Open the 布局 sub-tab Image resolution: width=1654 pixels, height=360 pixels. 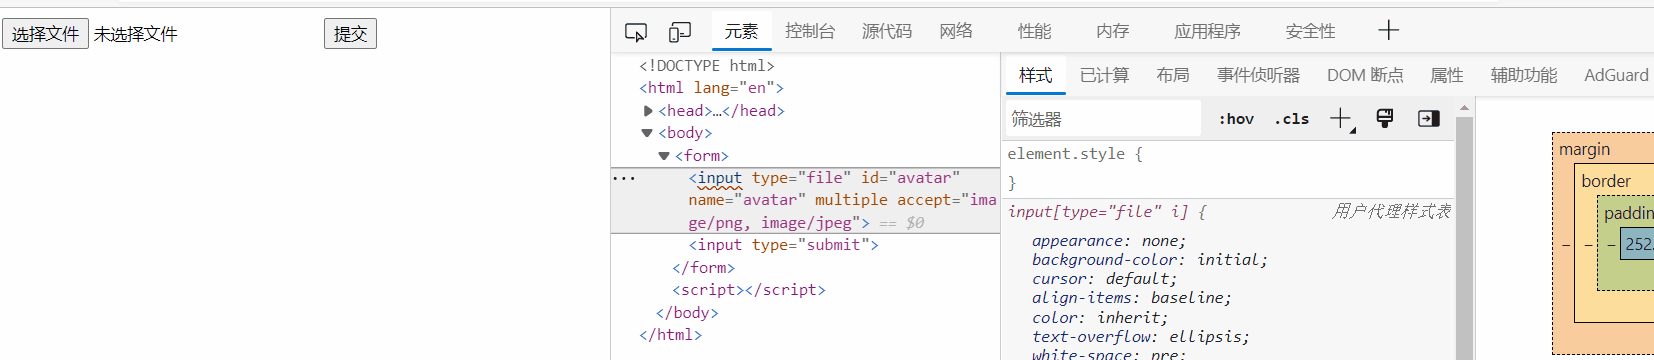click(1173, 75)
